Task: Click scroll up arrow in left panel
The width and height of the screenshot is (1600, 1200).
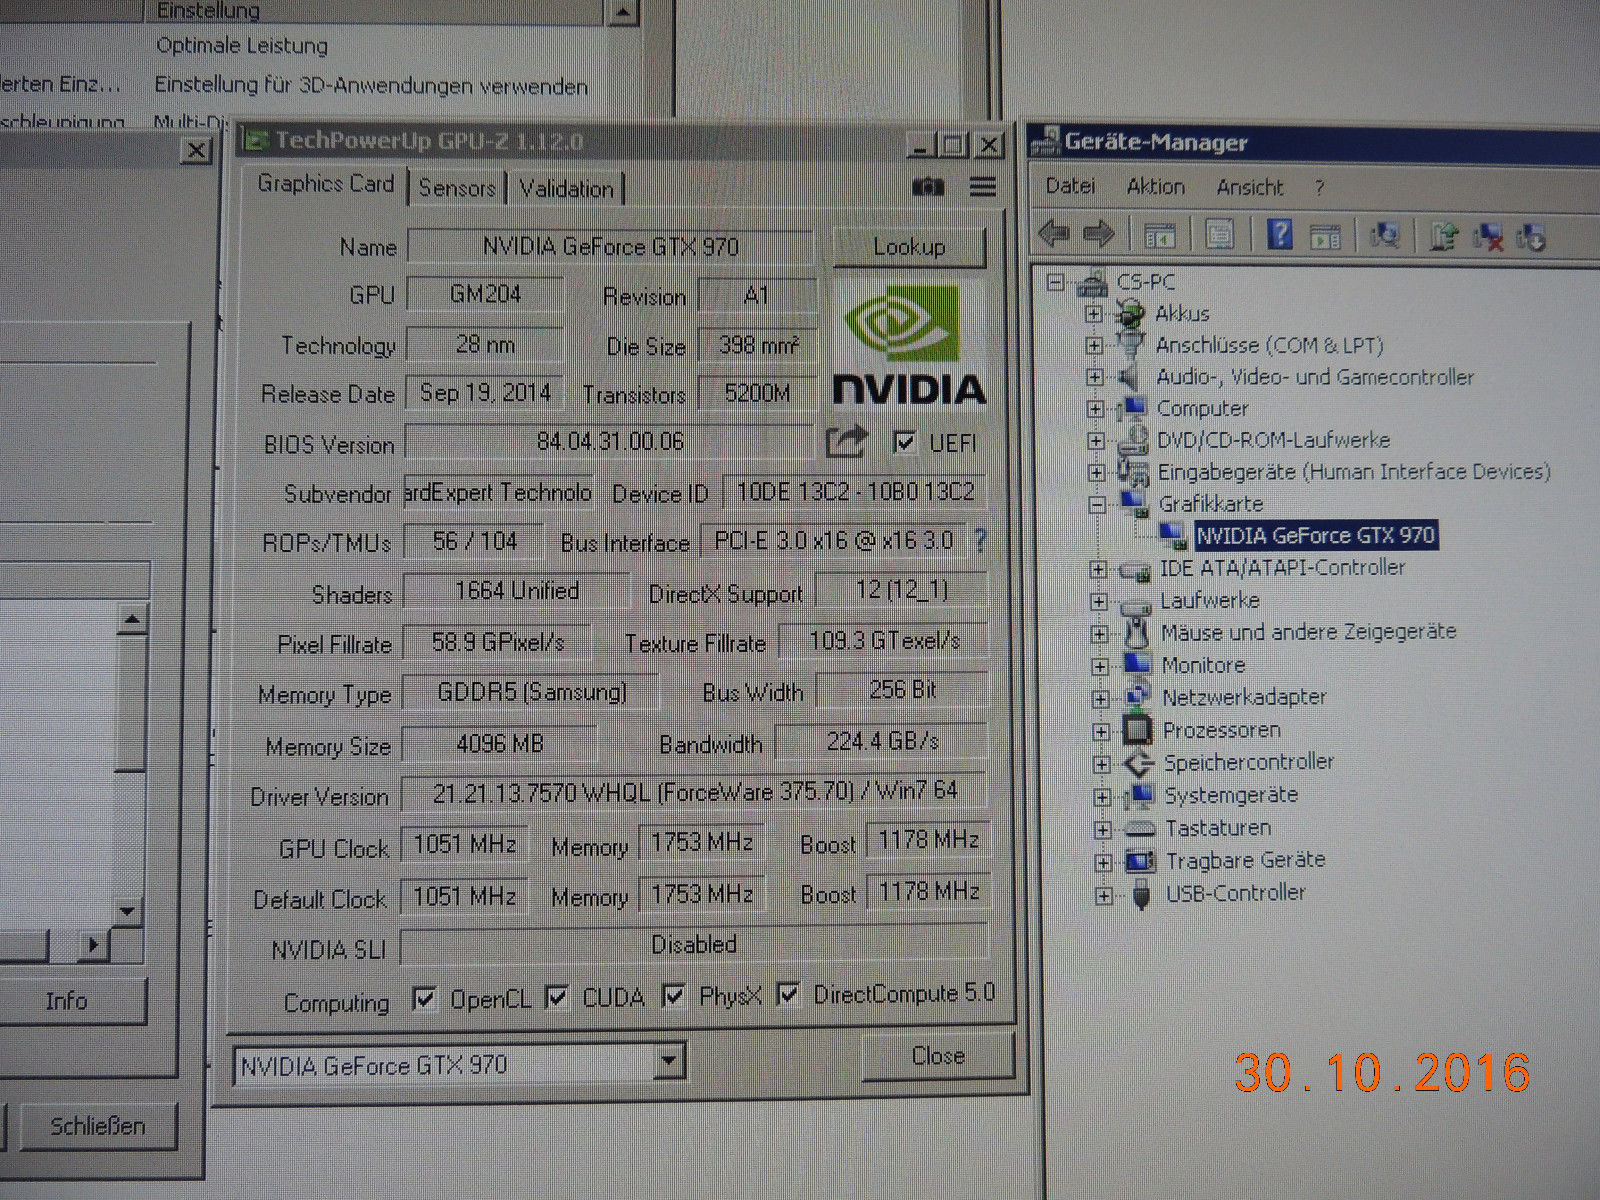Action: click(131, 620)
